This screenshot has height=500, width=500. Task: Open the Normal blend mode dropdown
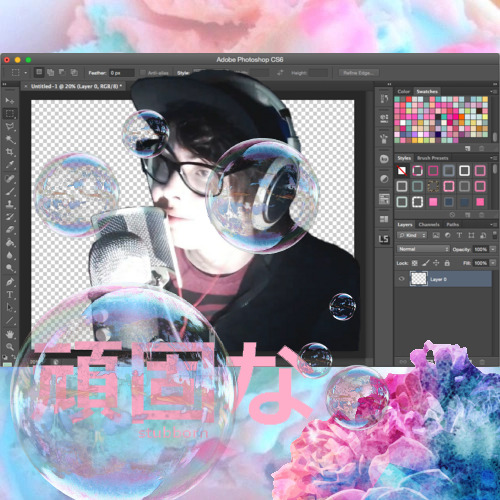423,249
